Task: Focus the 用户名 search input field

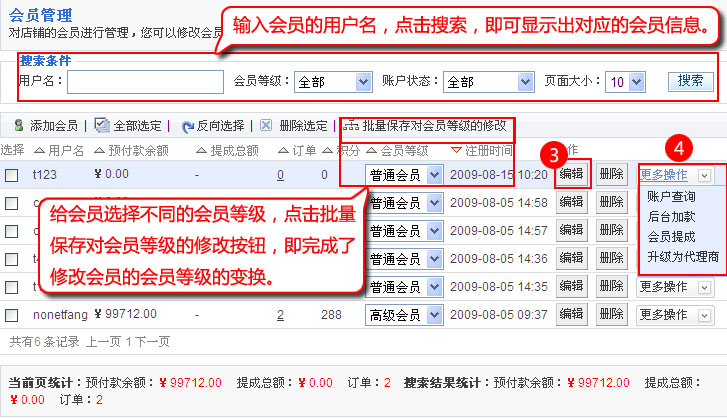Action: [146, 82]
